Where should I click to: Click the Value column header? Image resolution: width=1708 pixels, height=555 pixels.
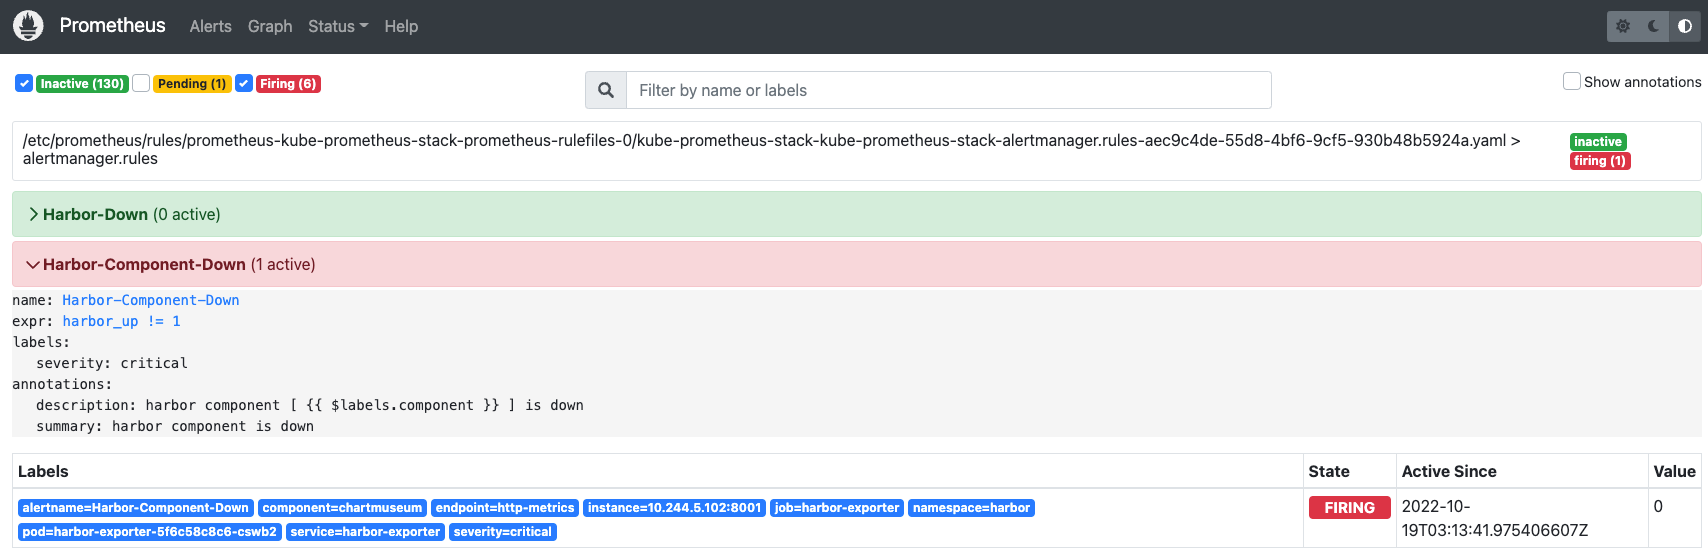[1674, 471]
